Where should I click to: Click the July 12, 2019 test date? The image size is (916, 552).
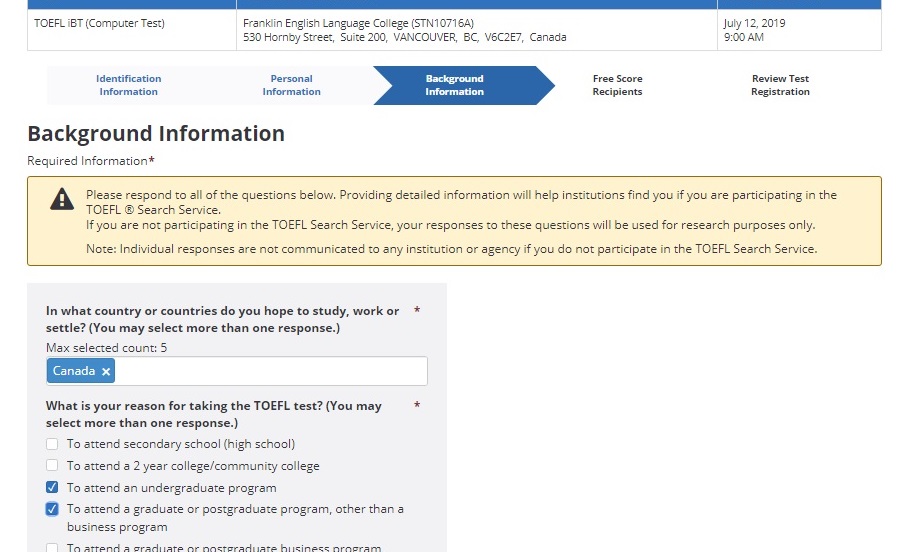(754, 23)
